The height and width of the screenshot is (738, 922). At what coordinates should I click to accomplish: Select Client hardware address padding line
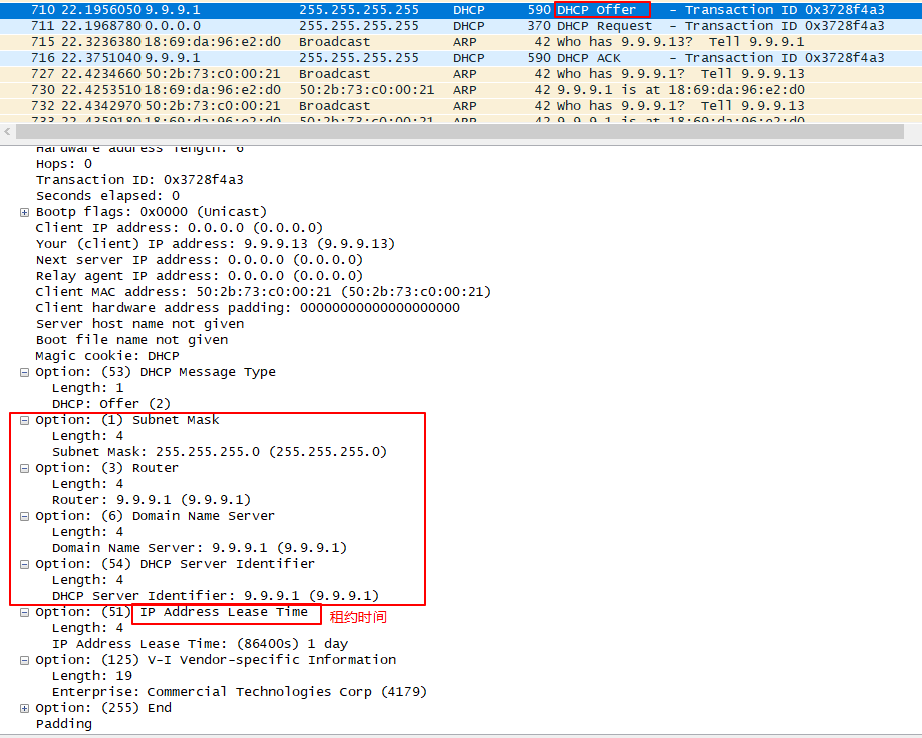coord(248,308)
